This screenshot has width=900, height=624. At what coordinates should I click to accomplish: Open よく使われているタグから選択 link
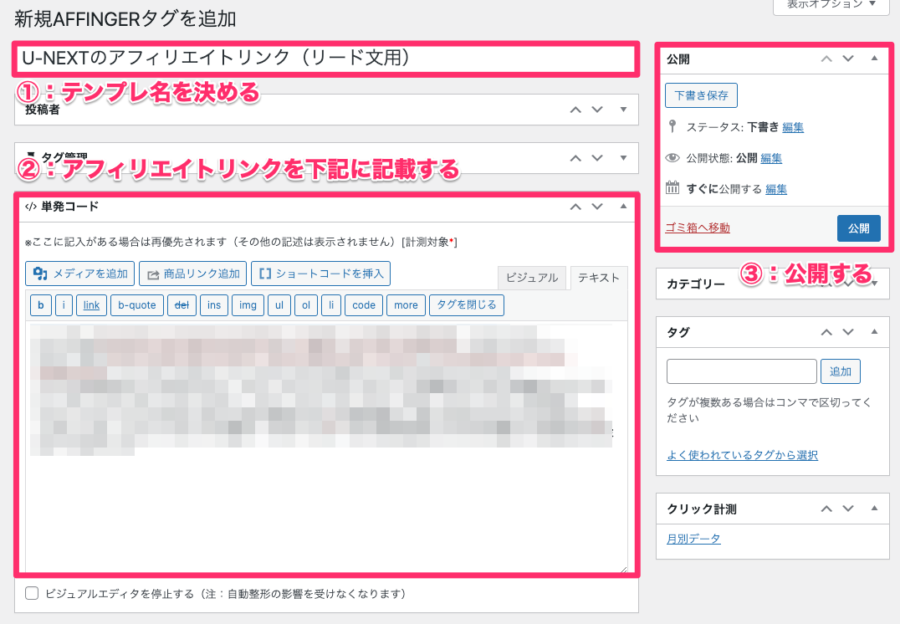tap(742, 455)
